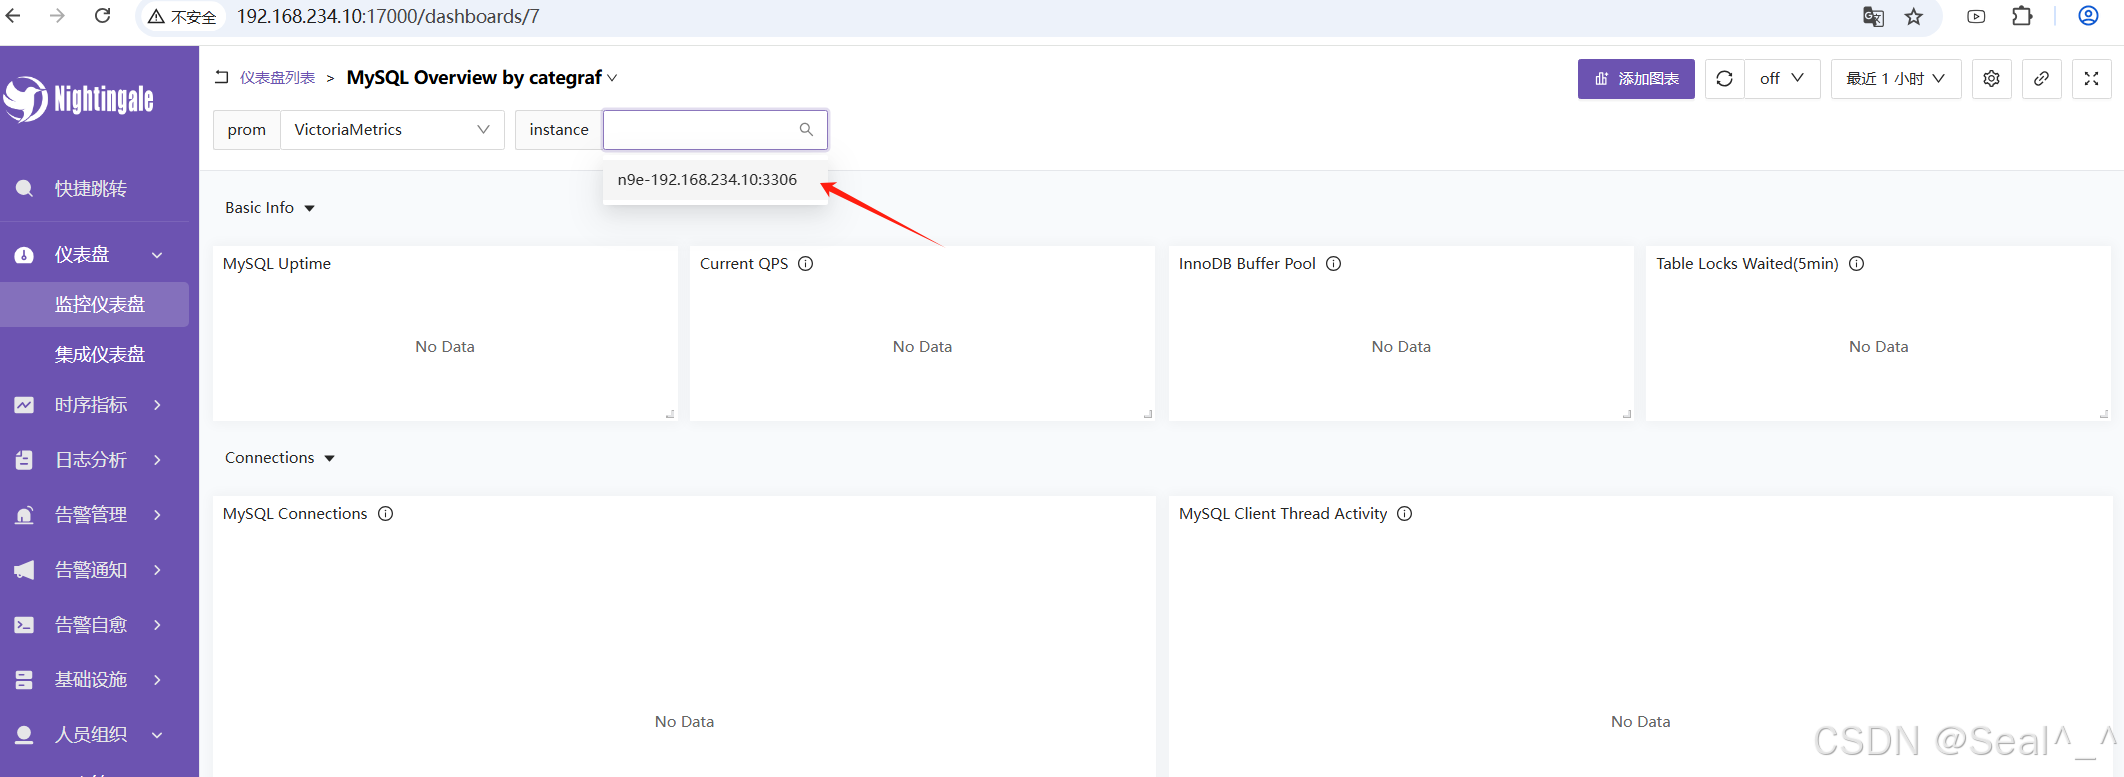Click the search icon in instance field
Image resolution: width=2124 pixels, height=777 pixels.
(806, 129)
